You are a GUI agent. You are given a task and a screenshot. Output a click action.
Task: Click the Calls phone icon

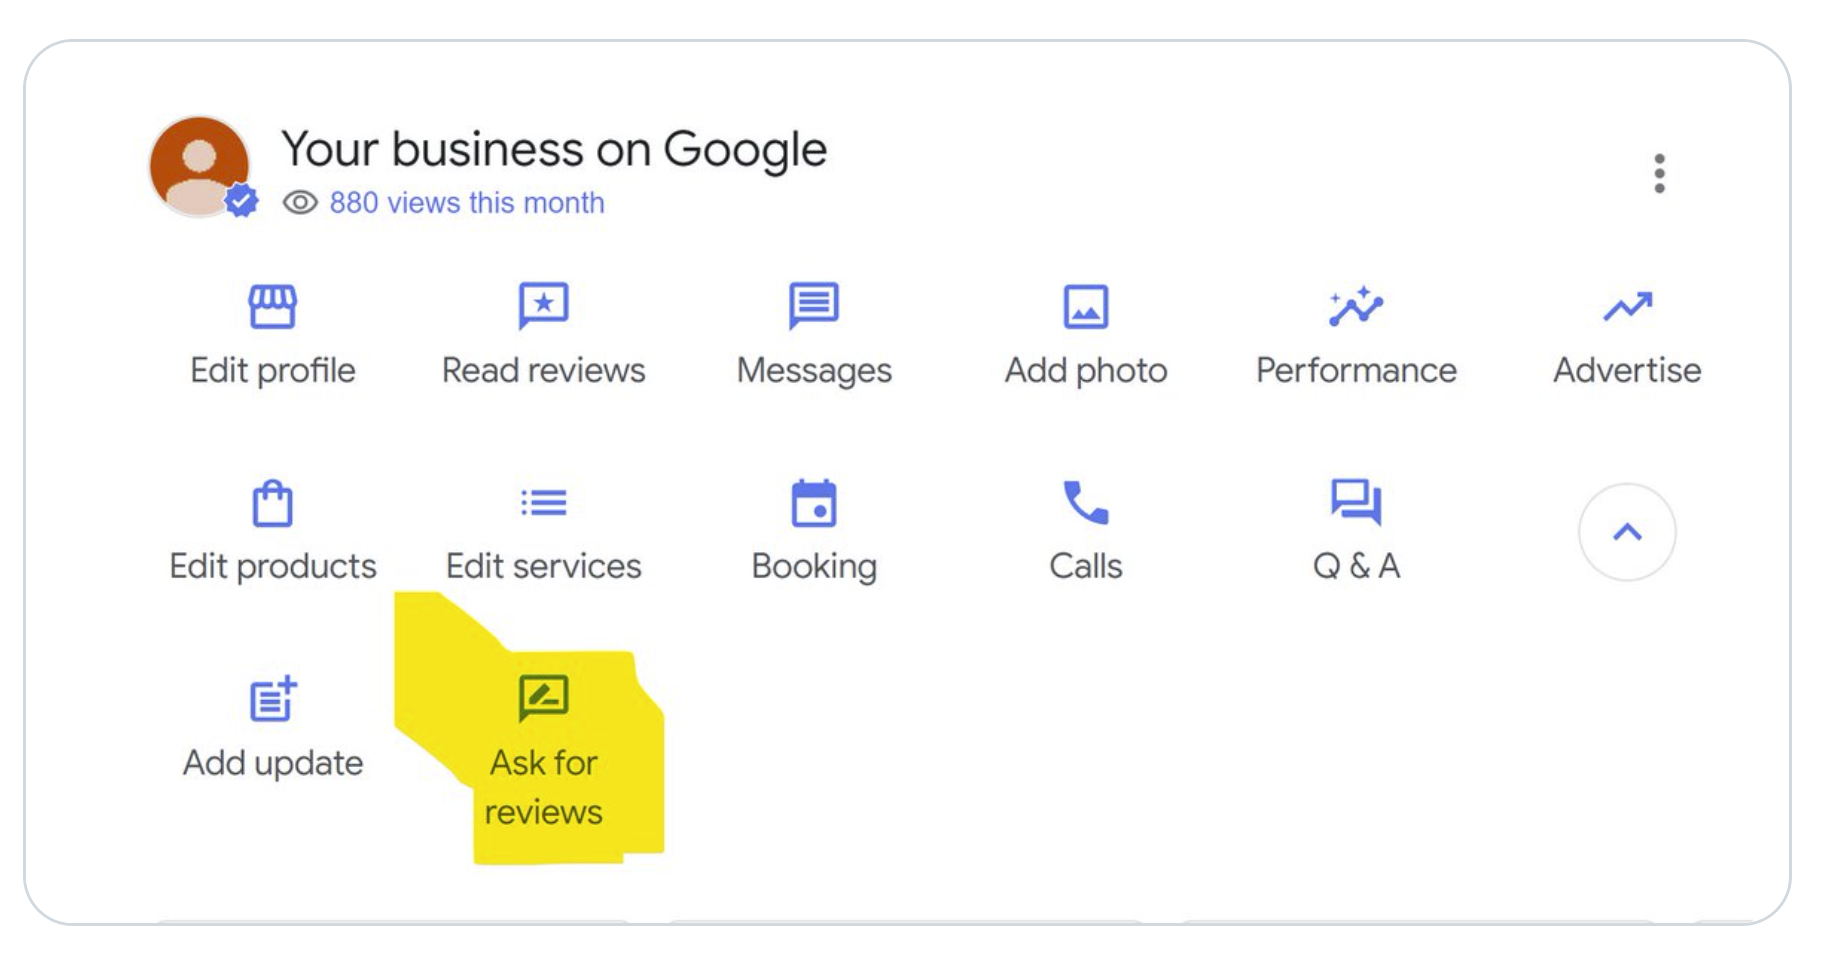pos(1085,503)
